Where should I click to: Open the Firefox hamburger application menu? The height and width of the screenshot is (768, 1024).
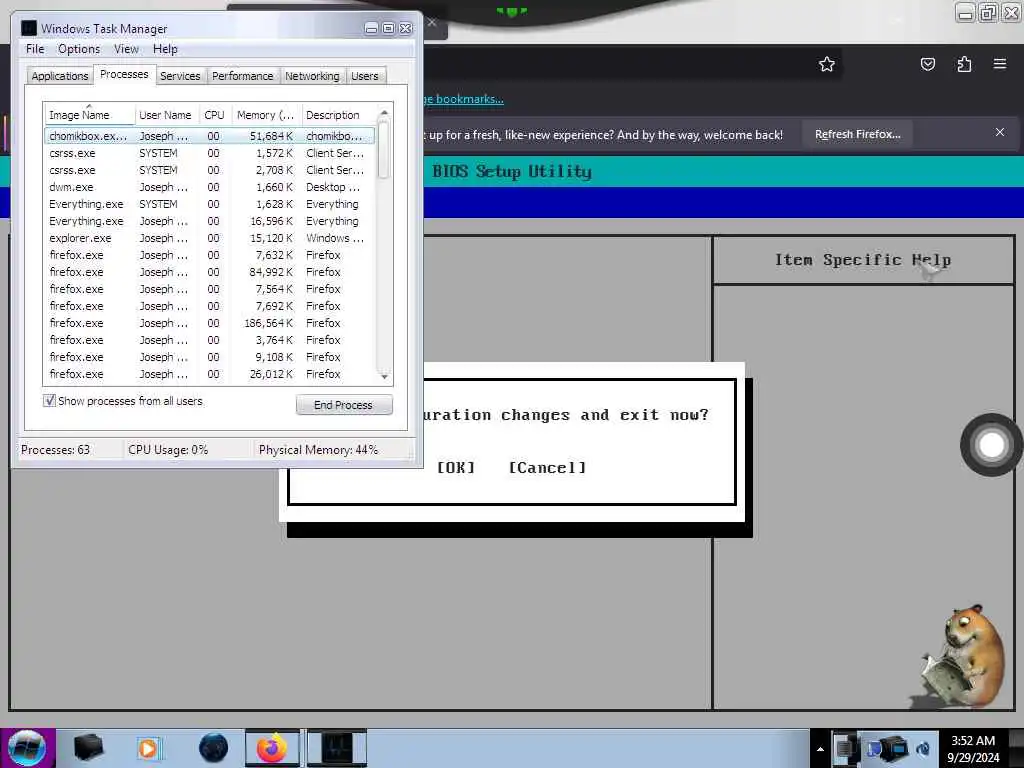(1000, 63)
